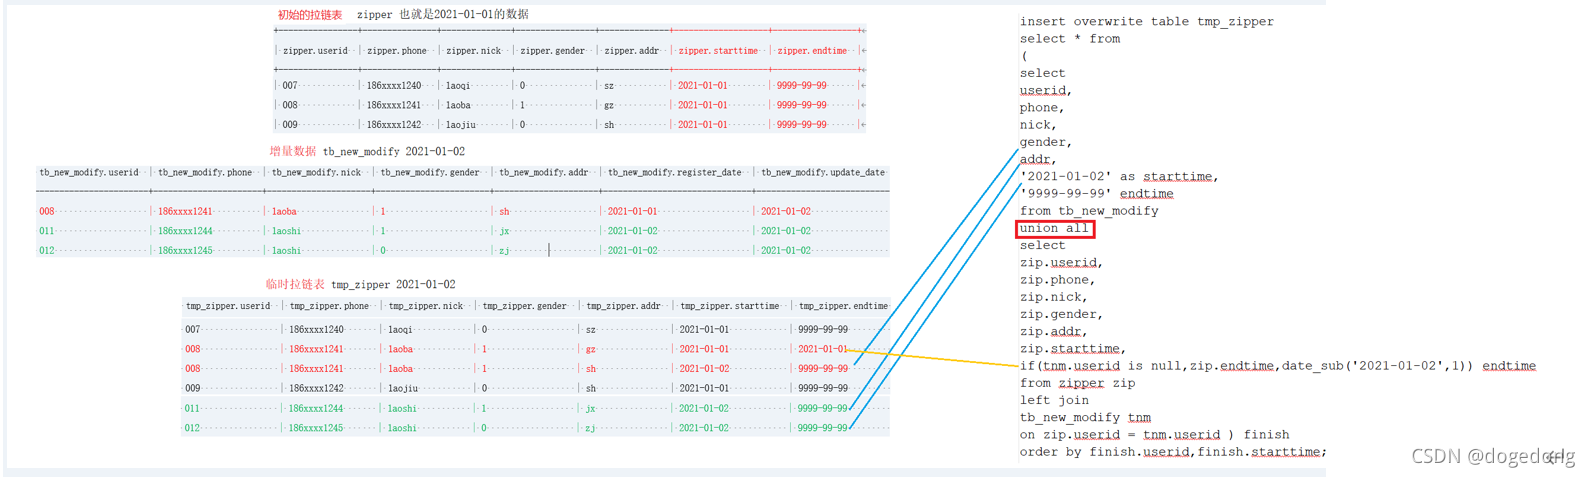Select the 'zipper.addr' column header
The width and height of the screenshot is (1590, 477).
[632, 51]
